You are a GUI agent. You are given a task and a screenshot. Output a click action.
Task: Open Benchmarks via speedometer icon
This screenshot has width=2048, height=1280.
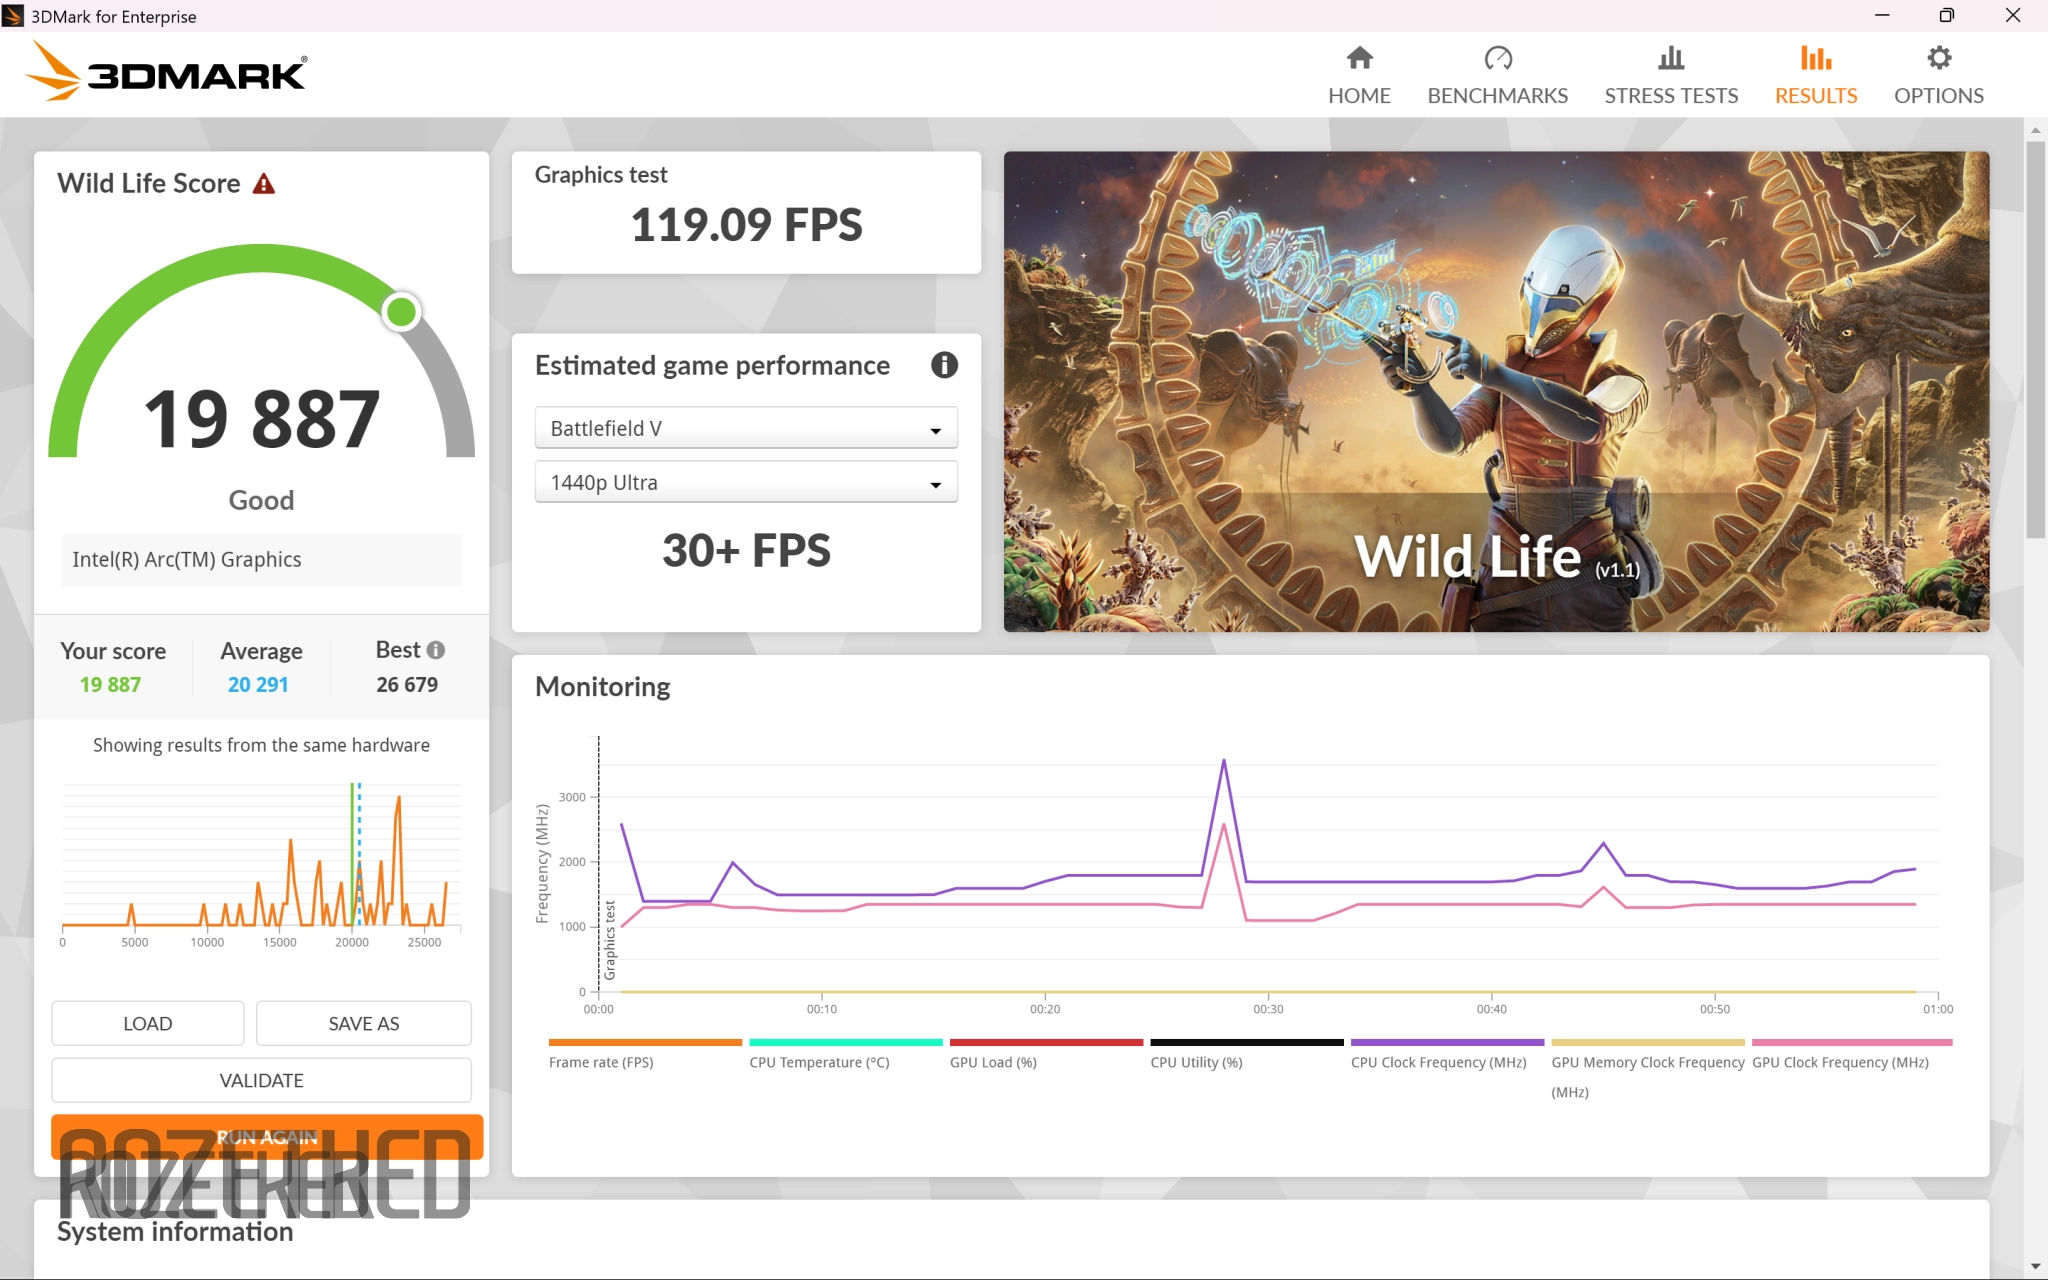tap(1497, 59)
